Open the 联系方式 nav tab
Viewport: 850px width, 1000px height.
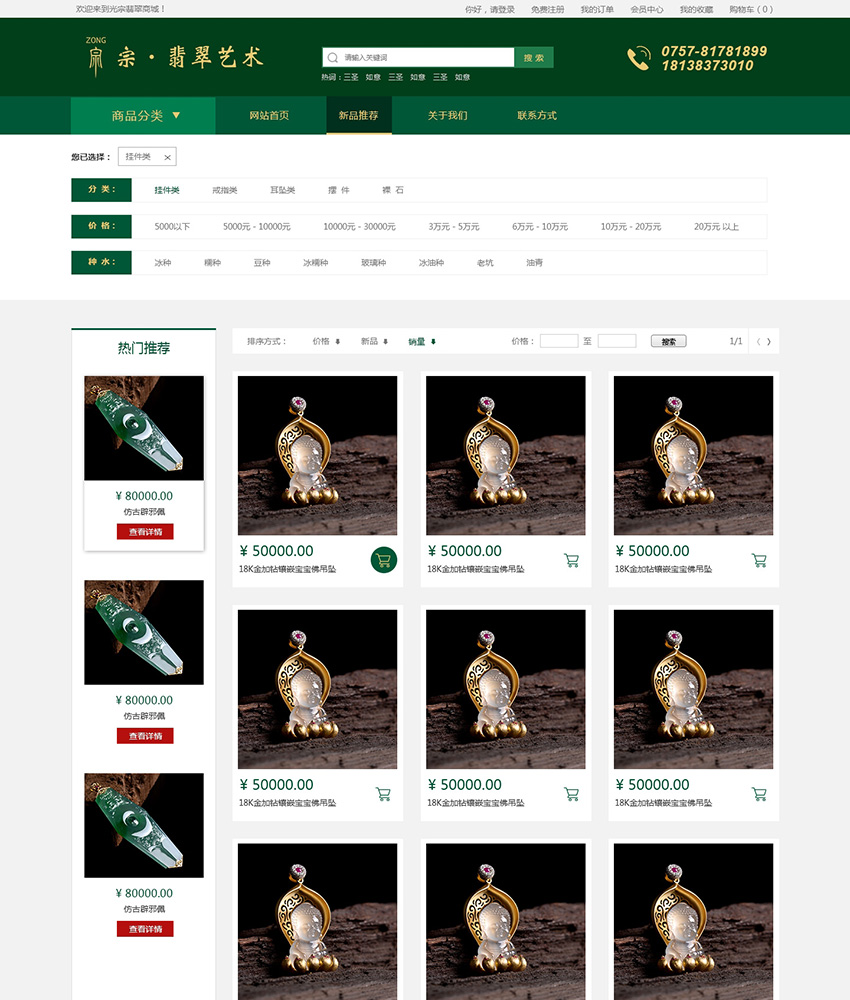(537, 115)
